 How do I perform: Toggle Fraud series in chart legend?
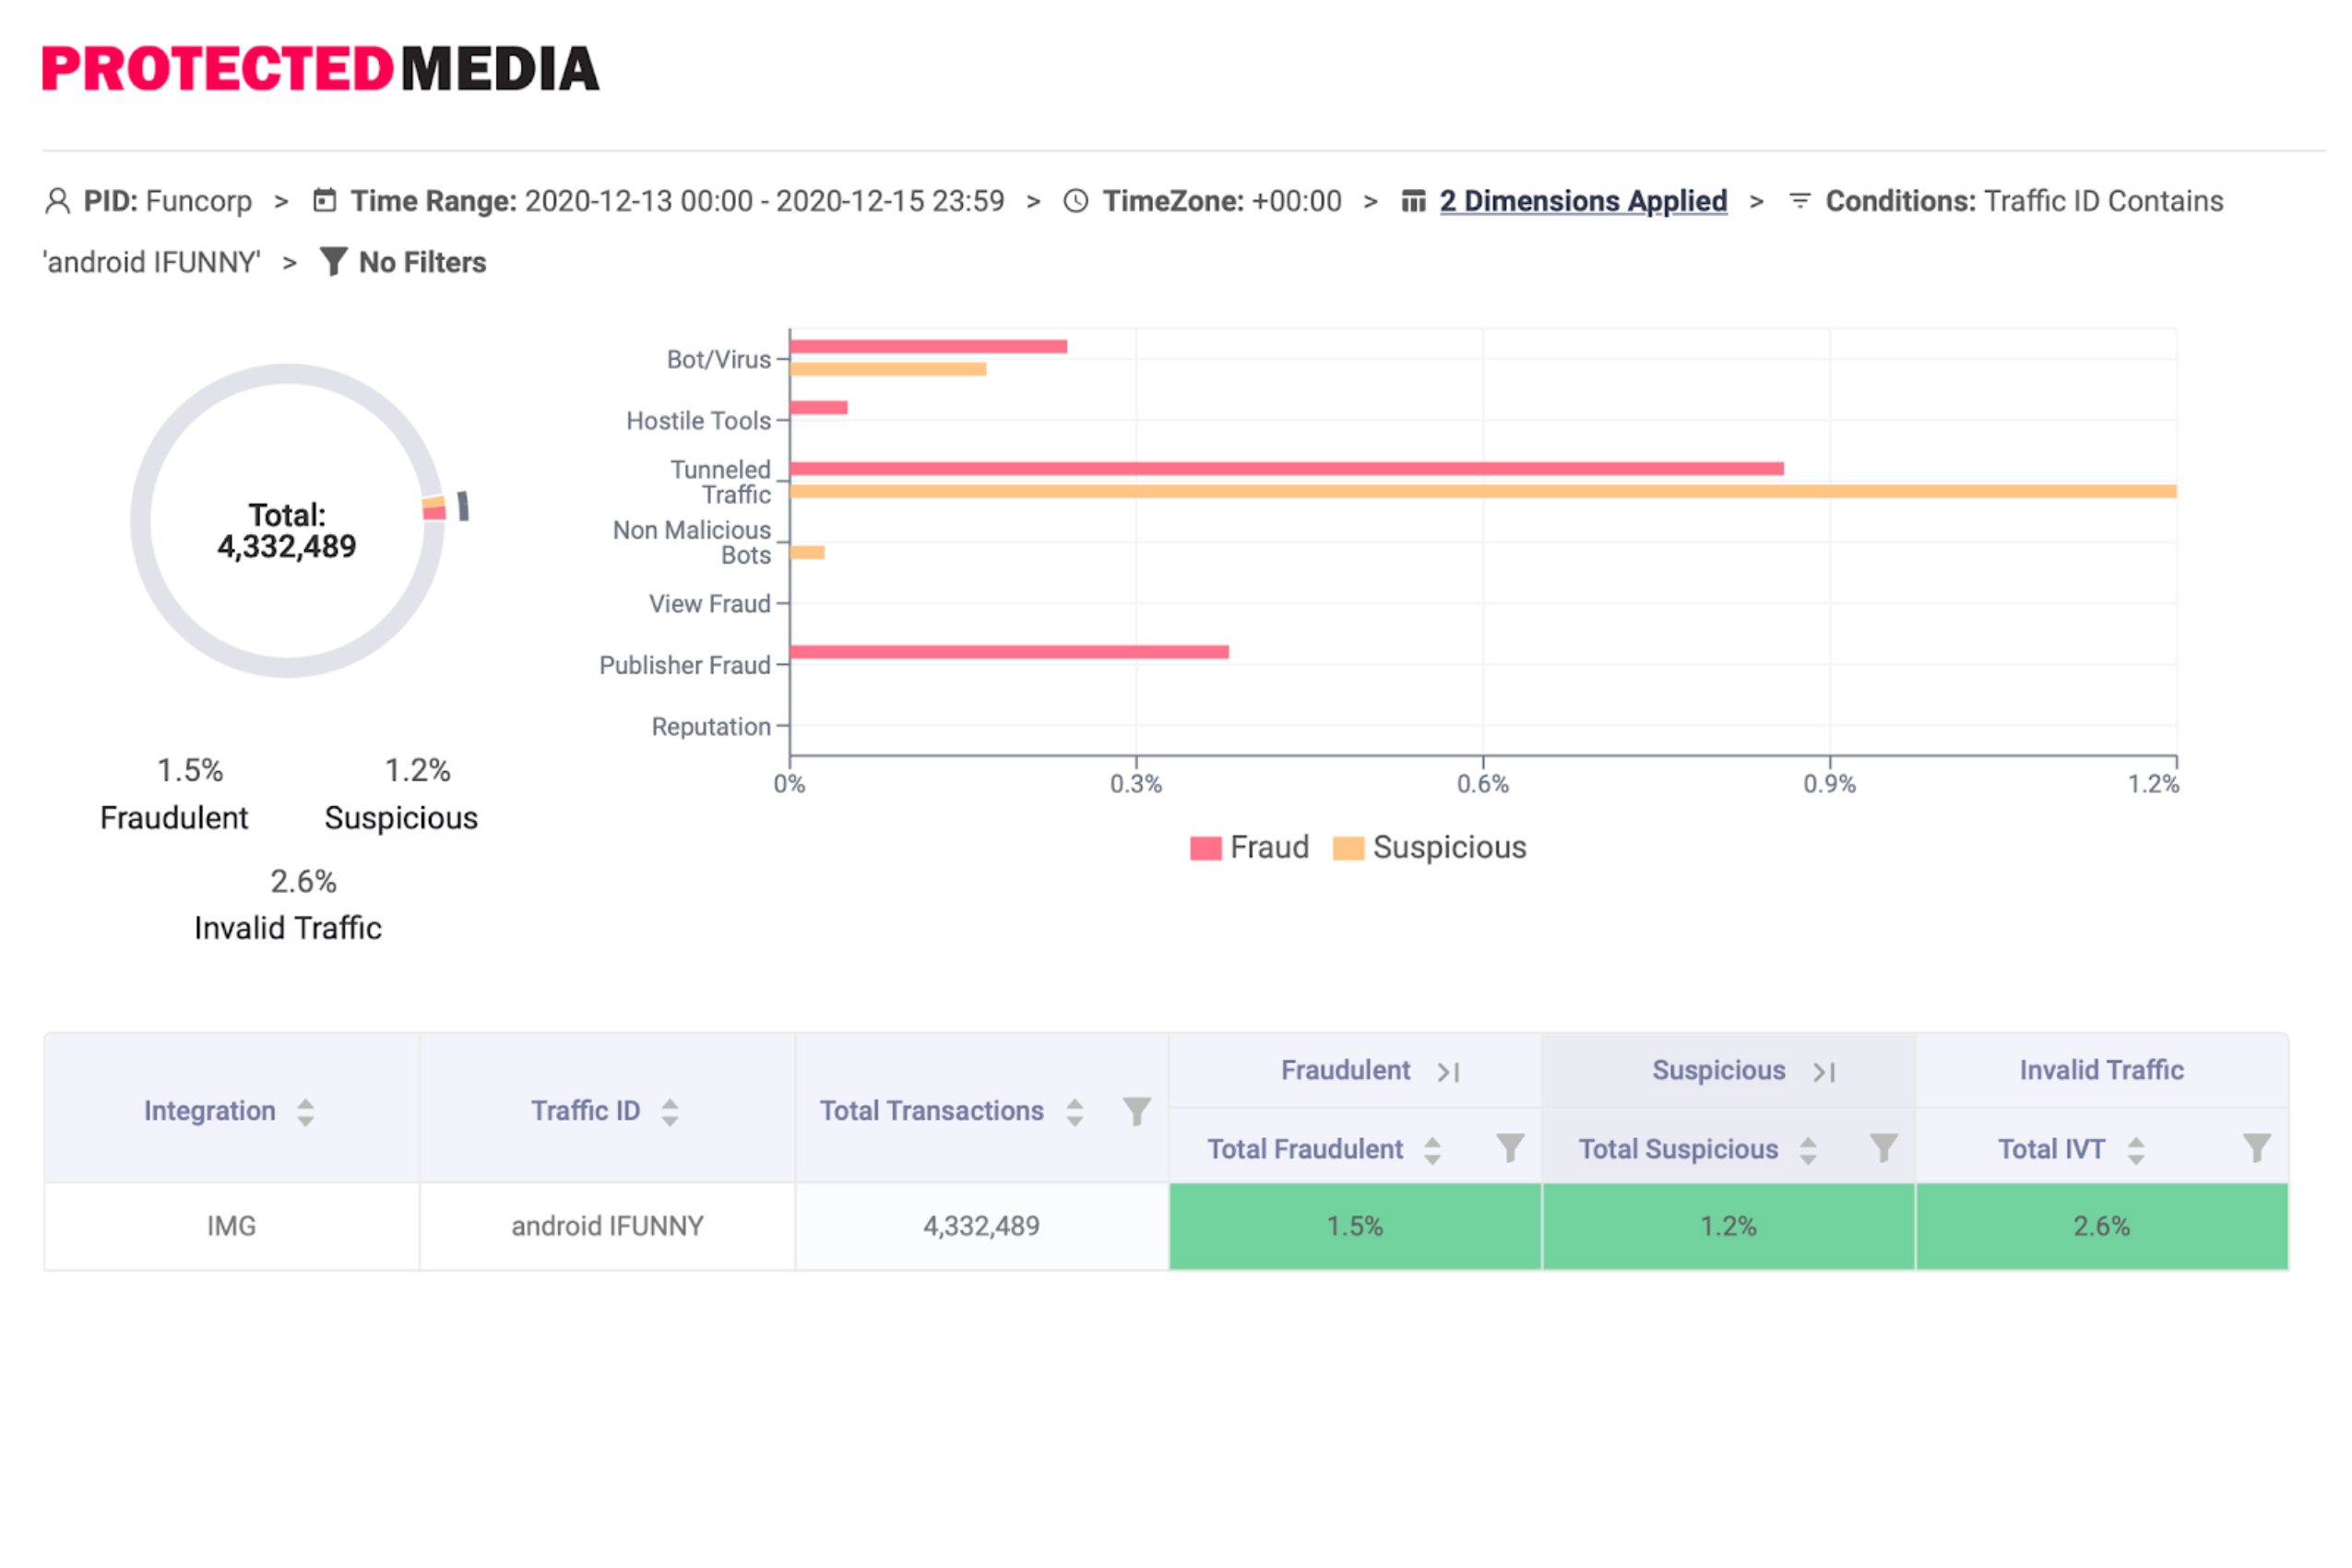(1250, 848)
